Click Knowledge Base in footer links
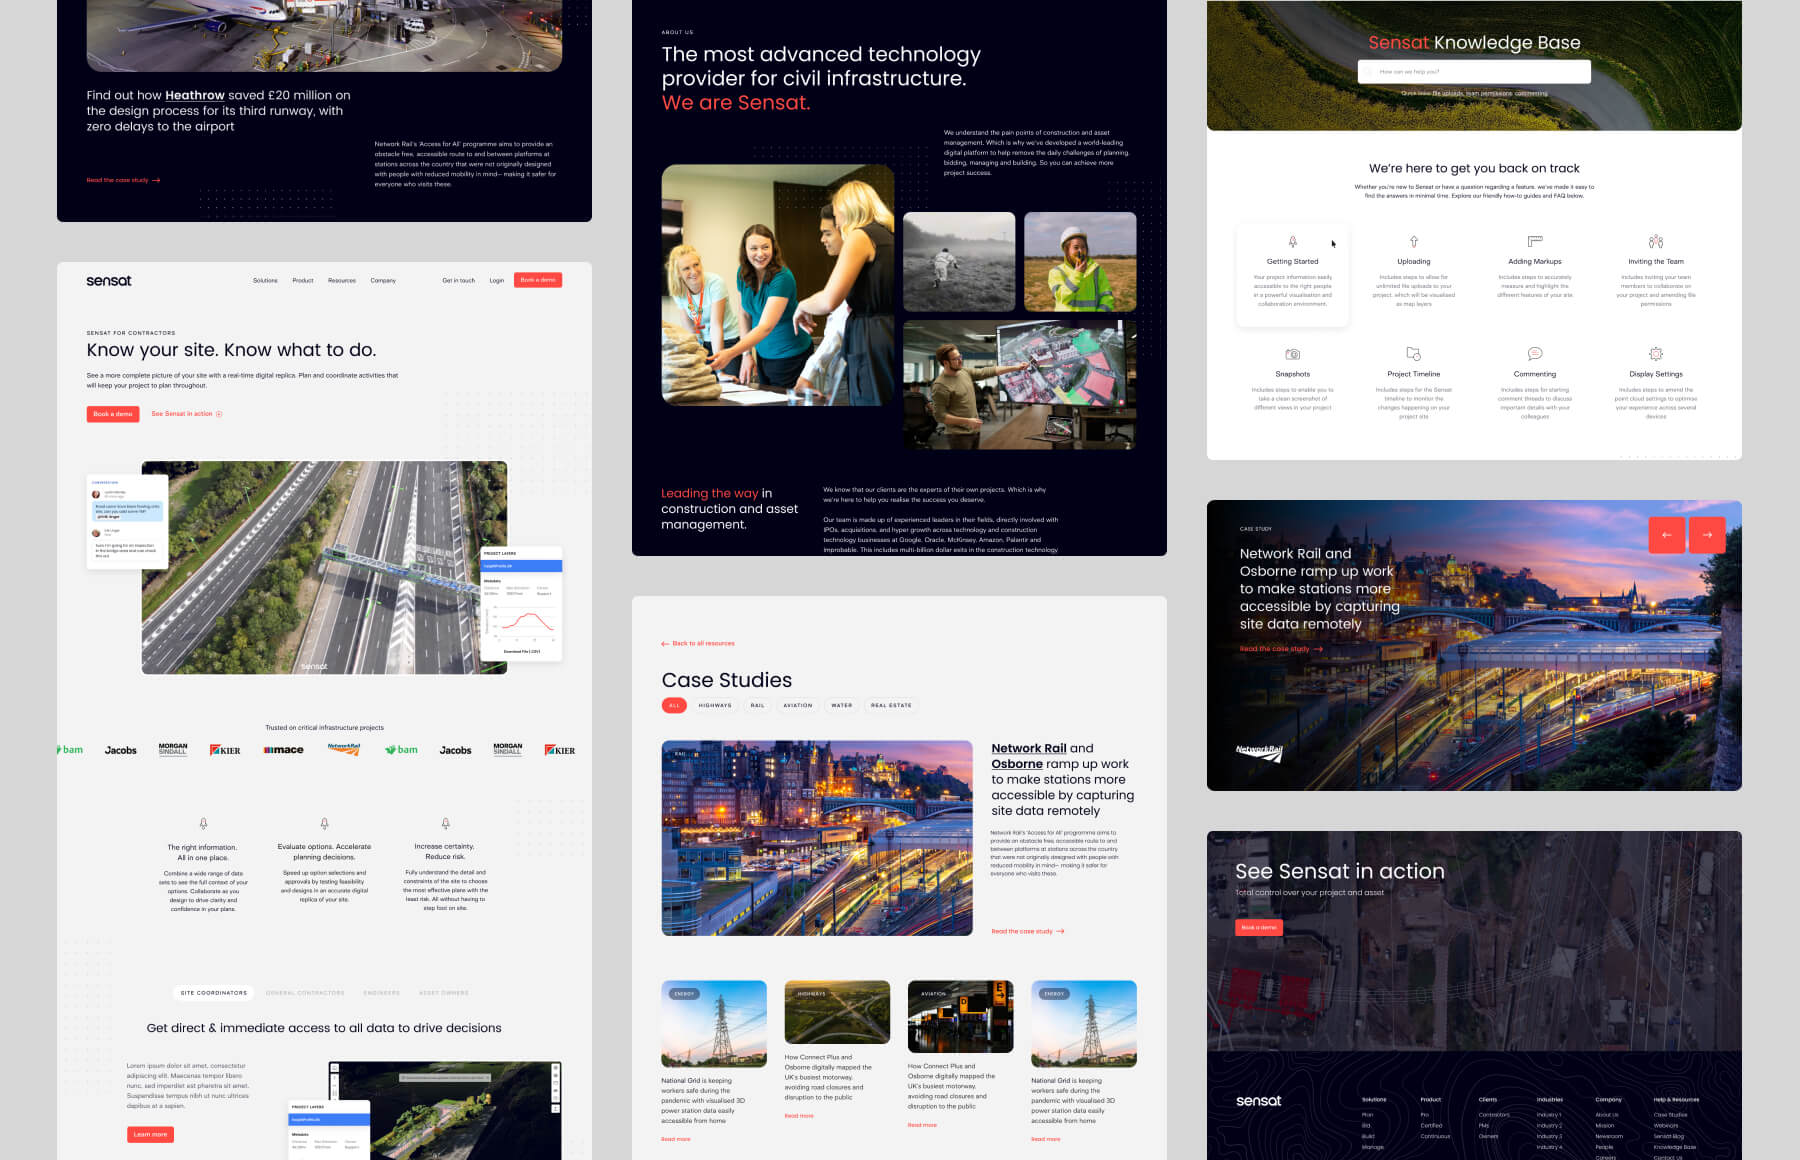Screen dimensions: 1800x1160 (1674, 1147)
